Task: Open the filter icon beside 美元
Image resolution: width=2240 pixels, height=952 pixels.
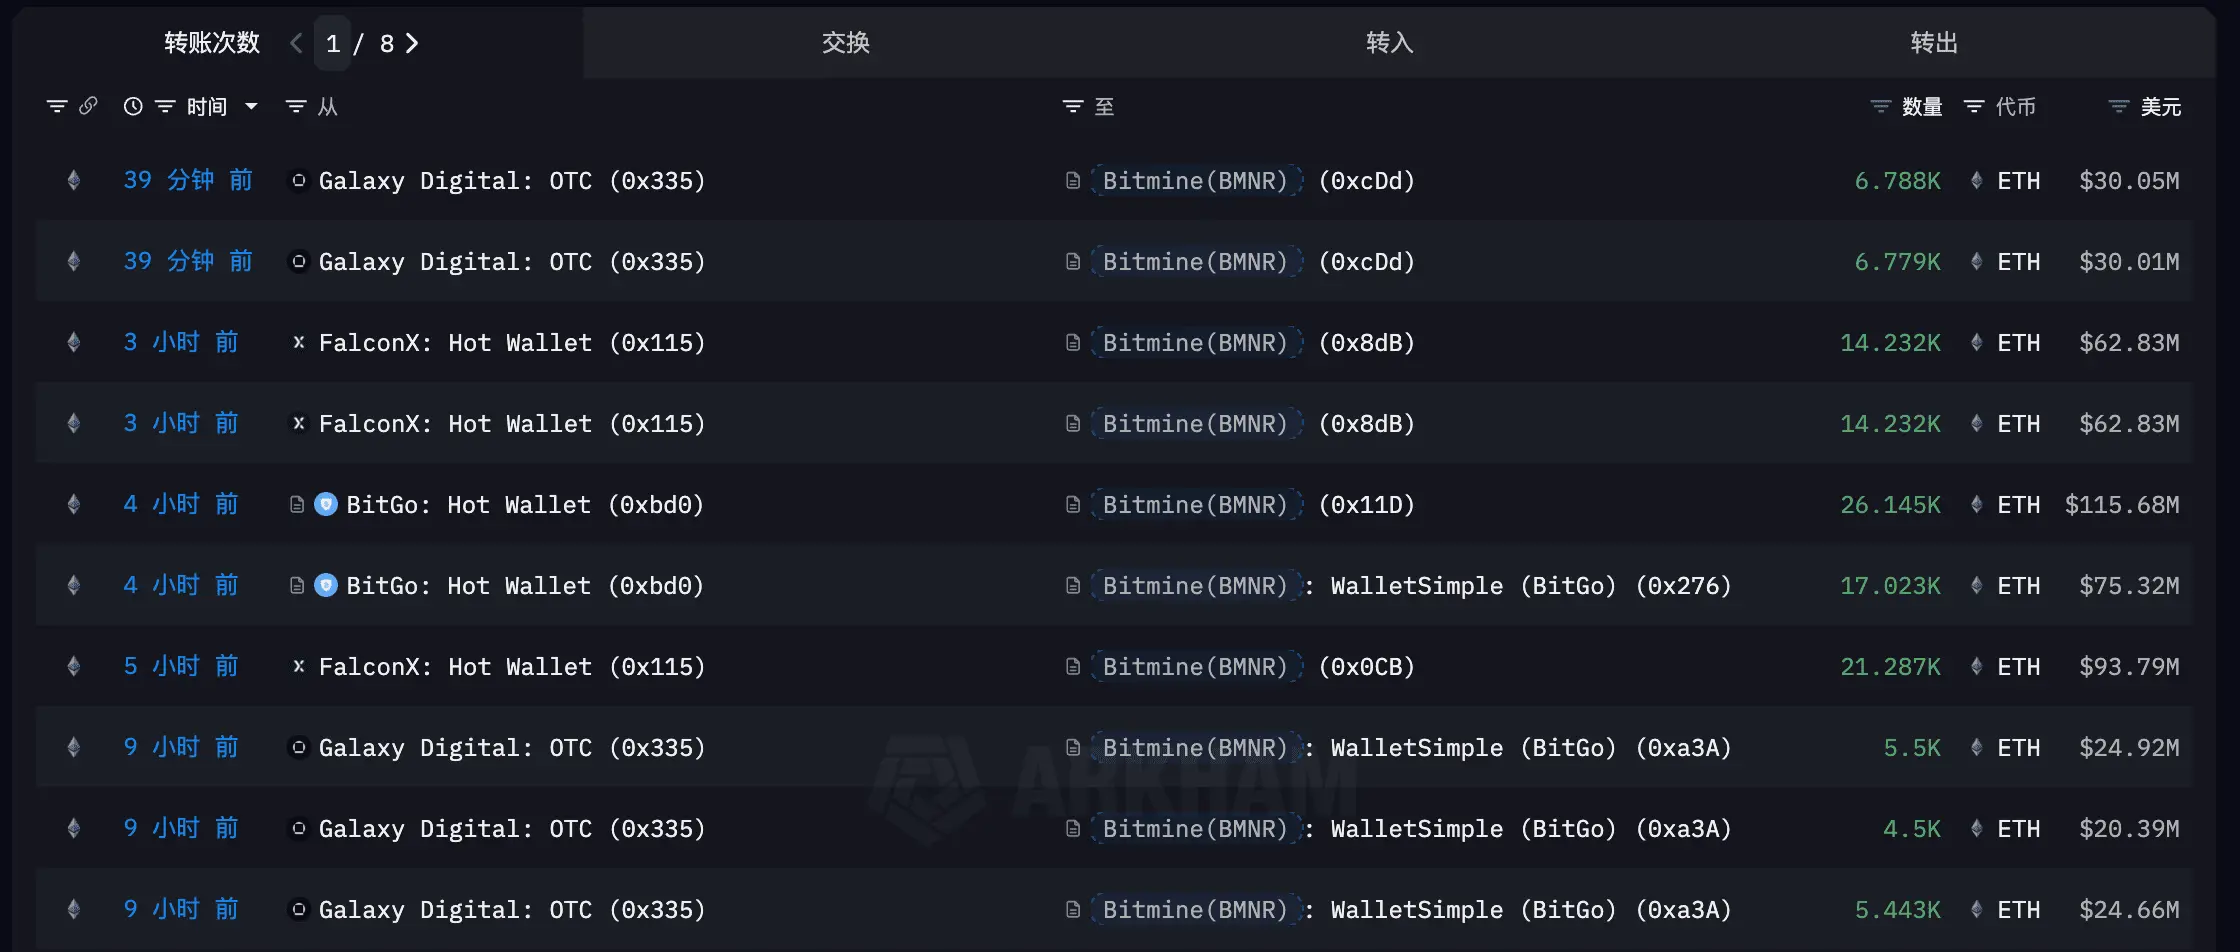Action: coord(2118,106)
